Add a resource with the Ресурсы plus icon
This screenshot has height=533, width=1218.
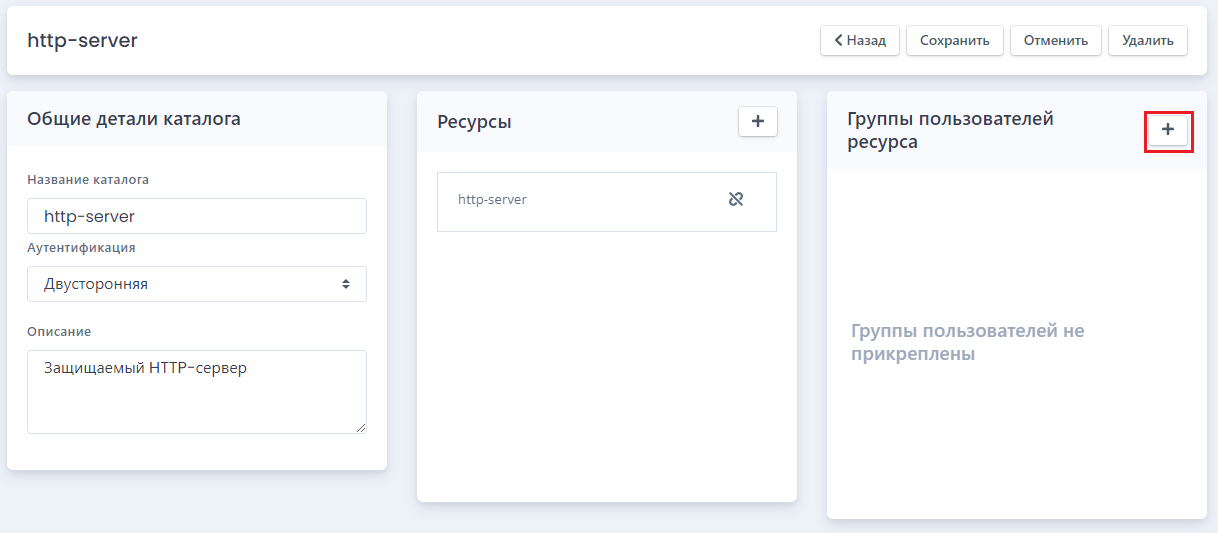click(757, 121)
